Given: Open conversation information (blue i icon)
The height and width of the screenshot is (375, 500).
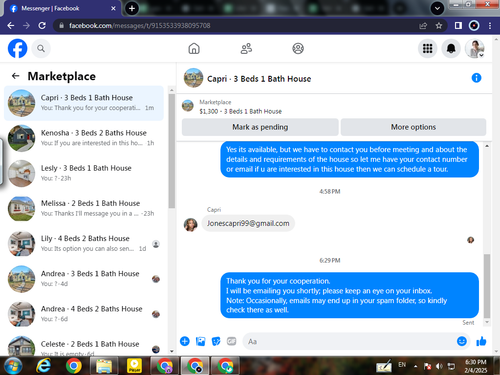Looking at the screenshot, I should pos(476,78).
